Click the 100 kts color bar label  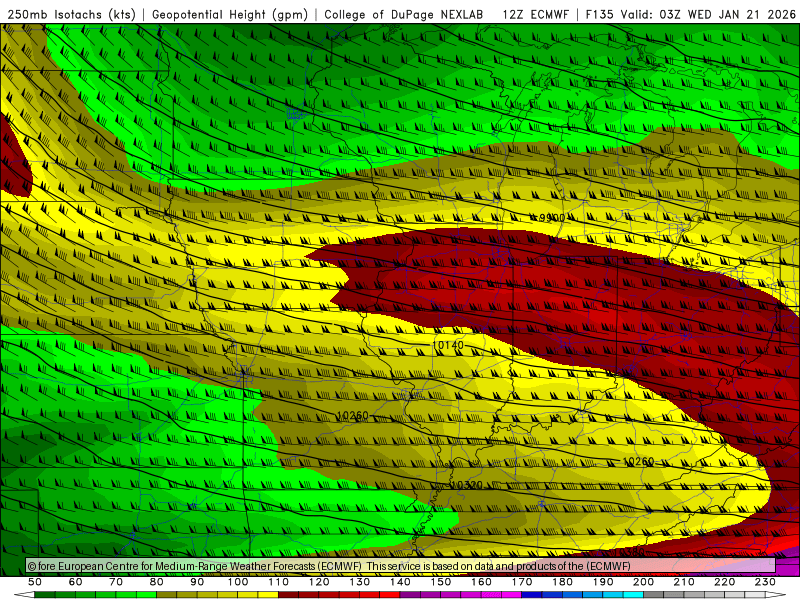coord(238,582)
